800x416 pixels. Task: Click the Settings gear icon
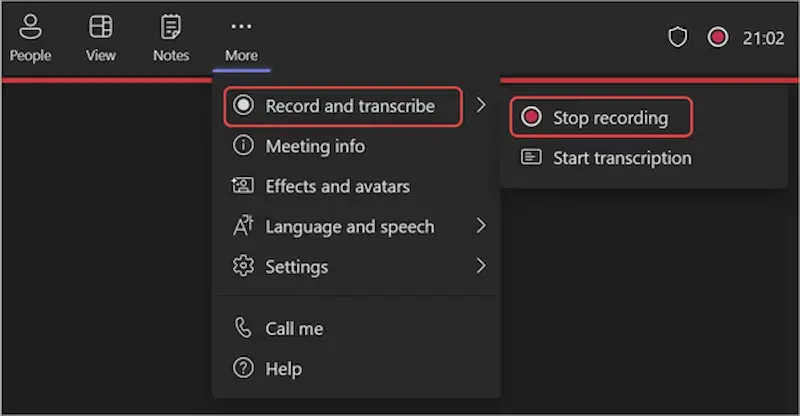tap(243, 266)
